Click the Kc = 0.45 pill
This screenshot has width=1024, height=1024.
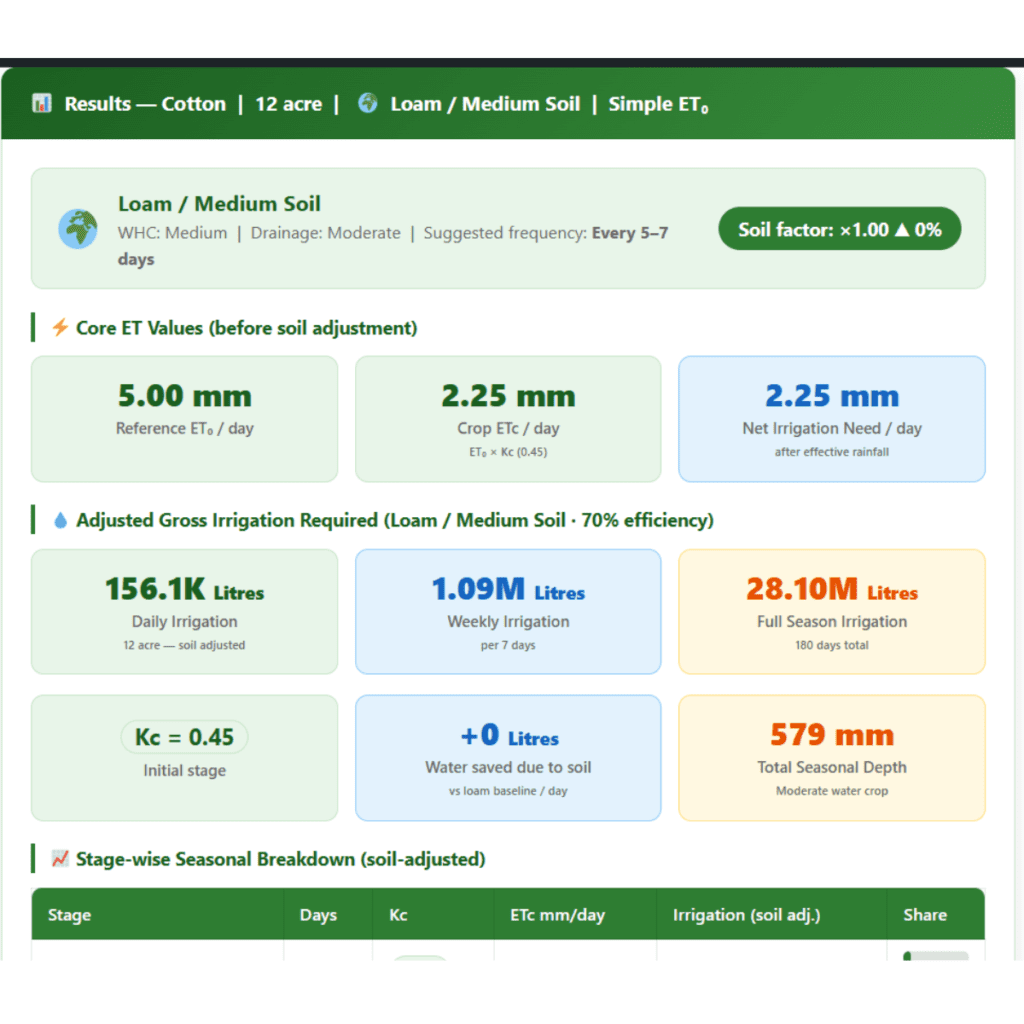[x=184, y=737]
